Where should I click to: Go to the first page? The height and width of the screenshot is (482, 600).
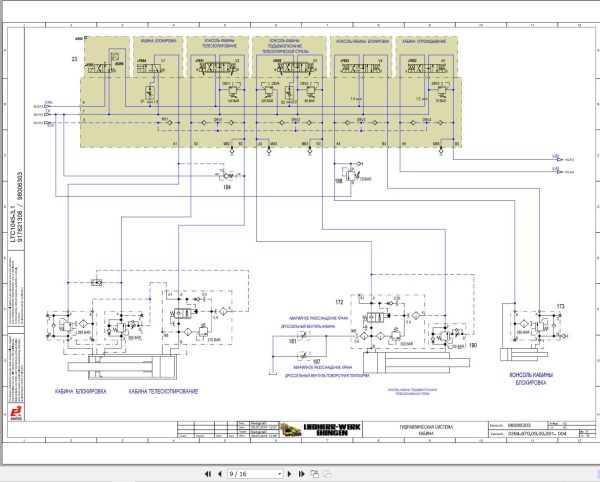click(x=208, y=474)
